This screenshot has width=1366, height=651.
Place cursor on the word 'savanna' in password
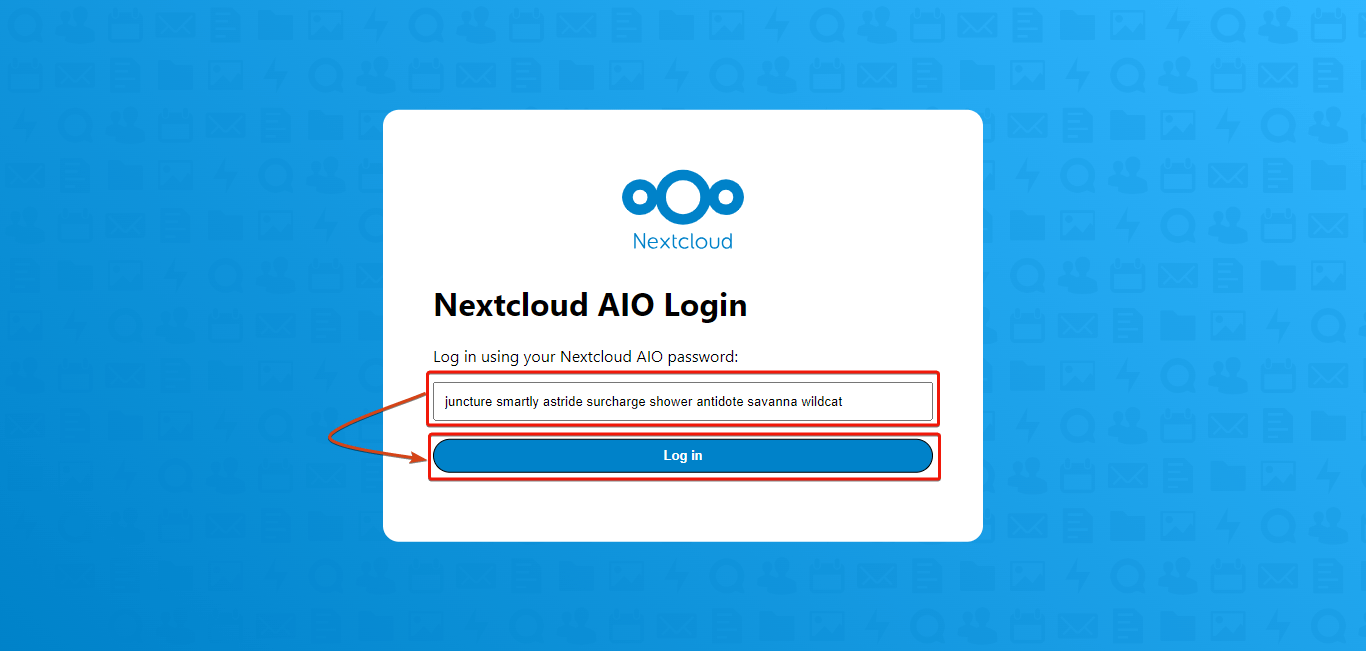772,401
